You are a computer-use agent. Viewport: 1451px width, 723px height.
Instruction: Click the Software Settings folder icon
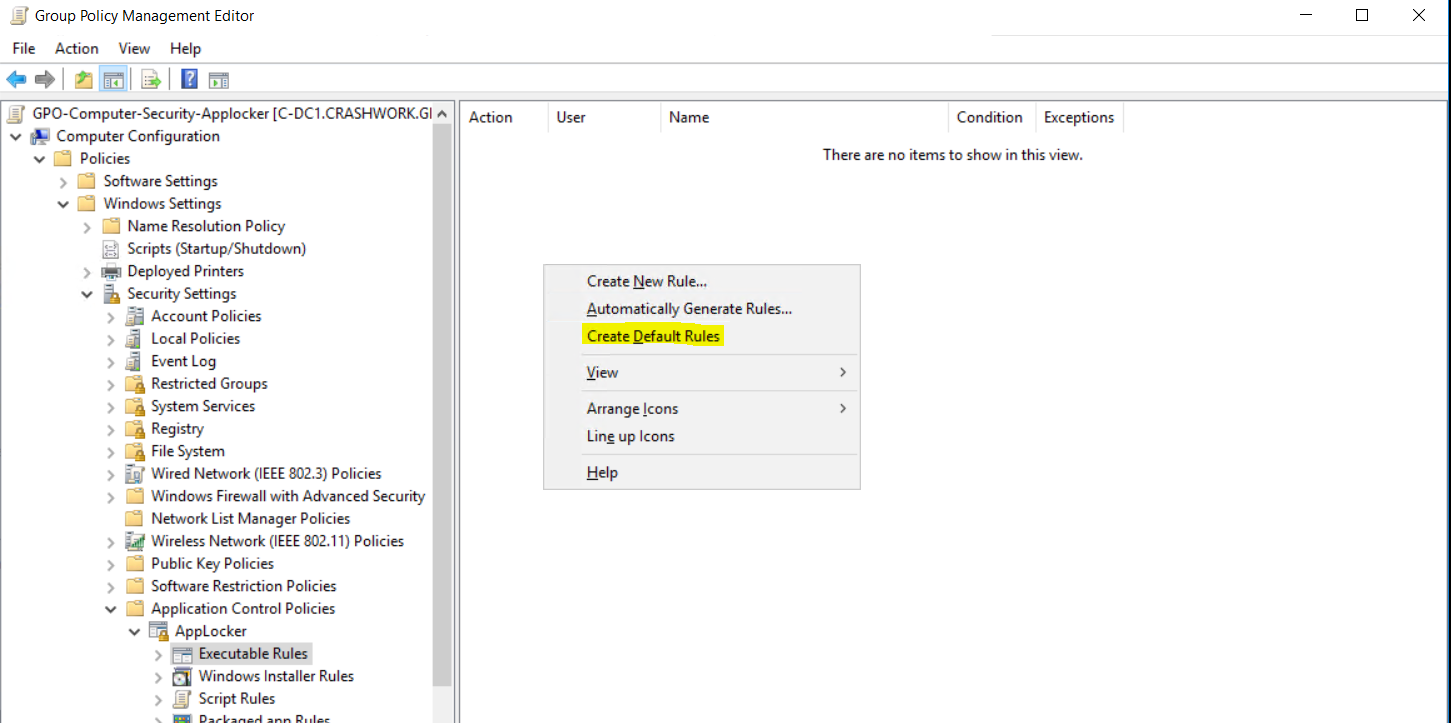[87, 181]
